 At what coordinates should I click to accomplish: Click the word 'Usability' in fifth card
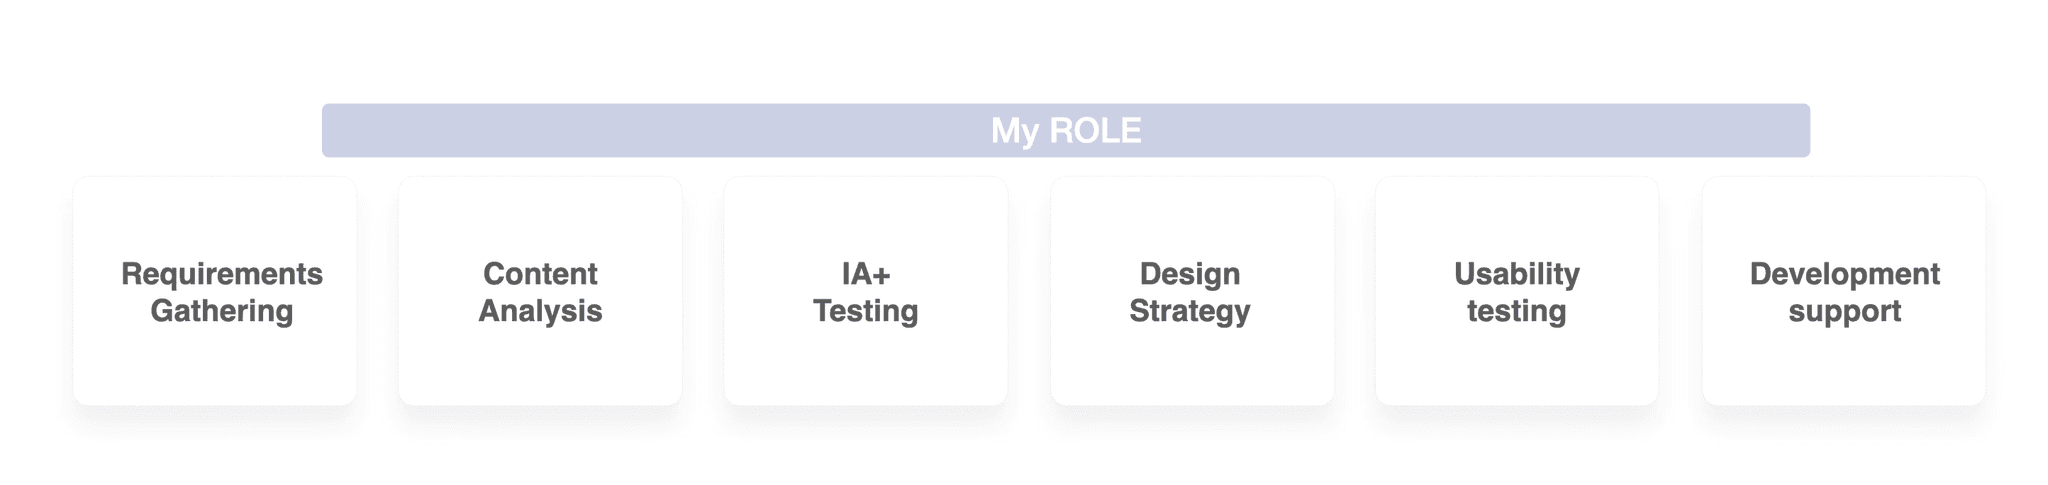(x=1516, y=274)
